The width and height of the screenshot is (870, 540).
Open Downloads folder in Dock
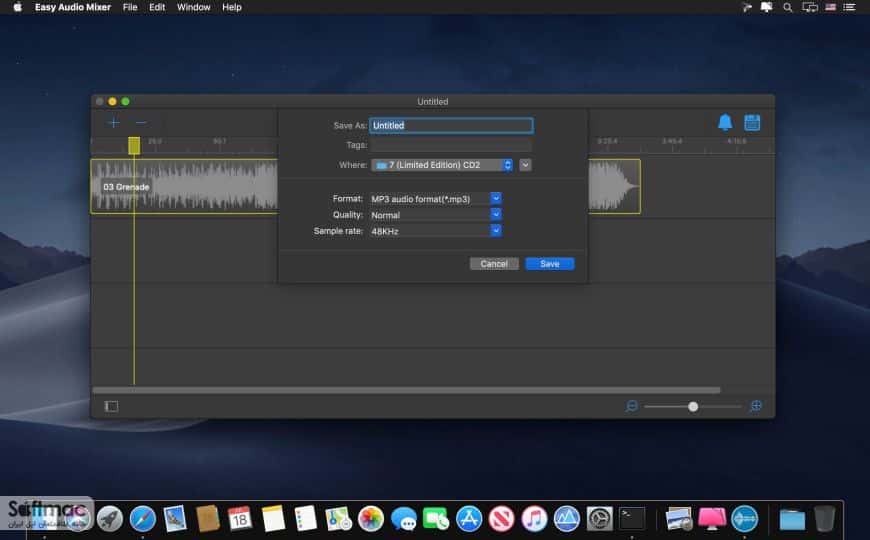pos(792,520)
